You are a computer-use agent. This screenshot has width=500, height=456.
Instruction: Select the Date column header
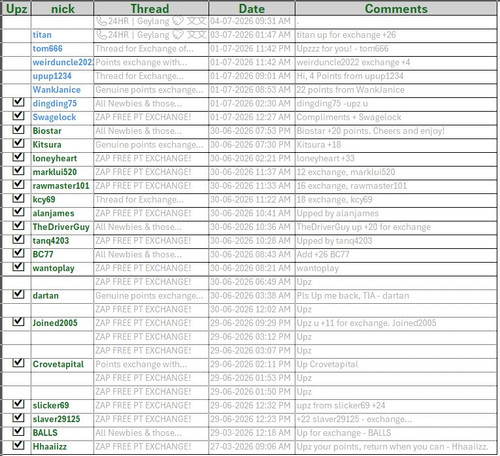click(252, 9)
